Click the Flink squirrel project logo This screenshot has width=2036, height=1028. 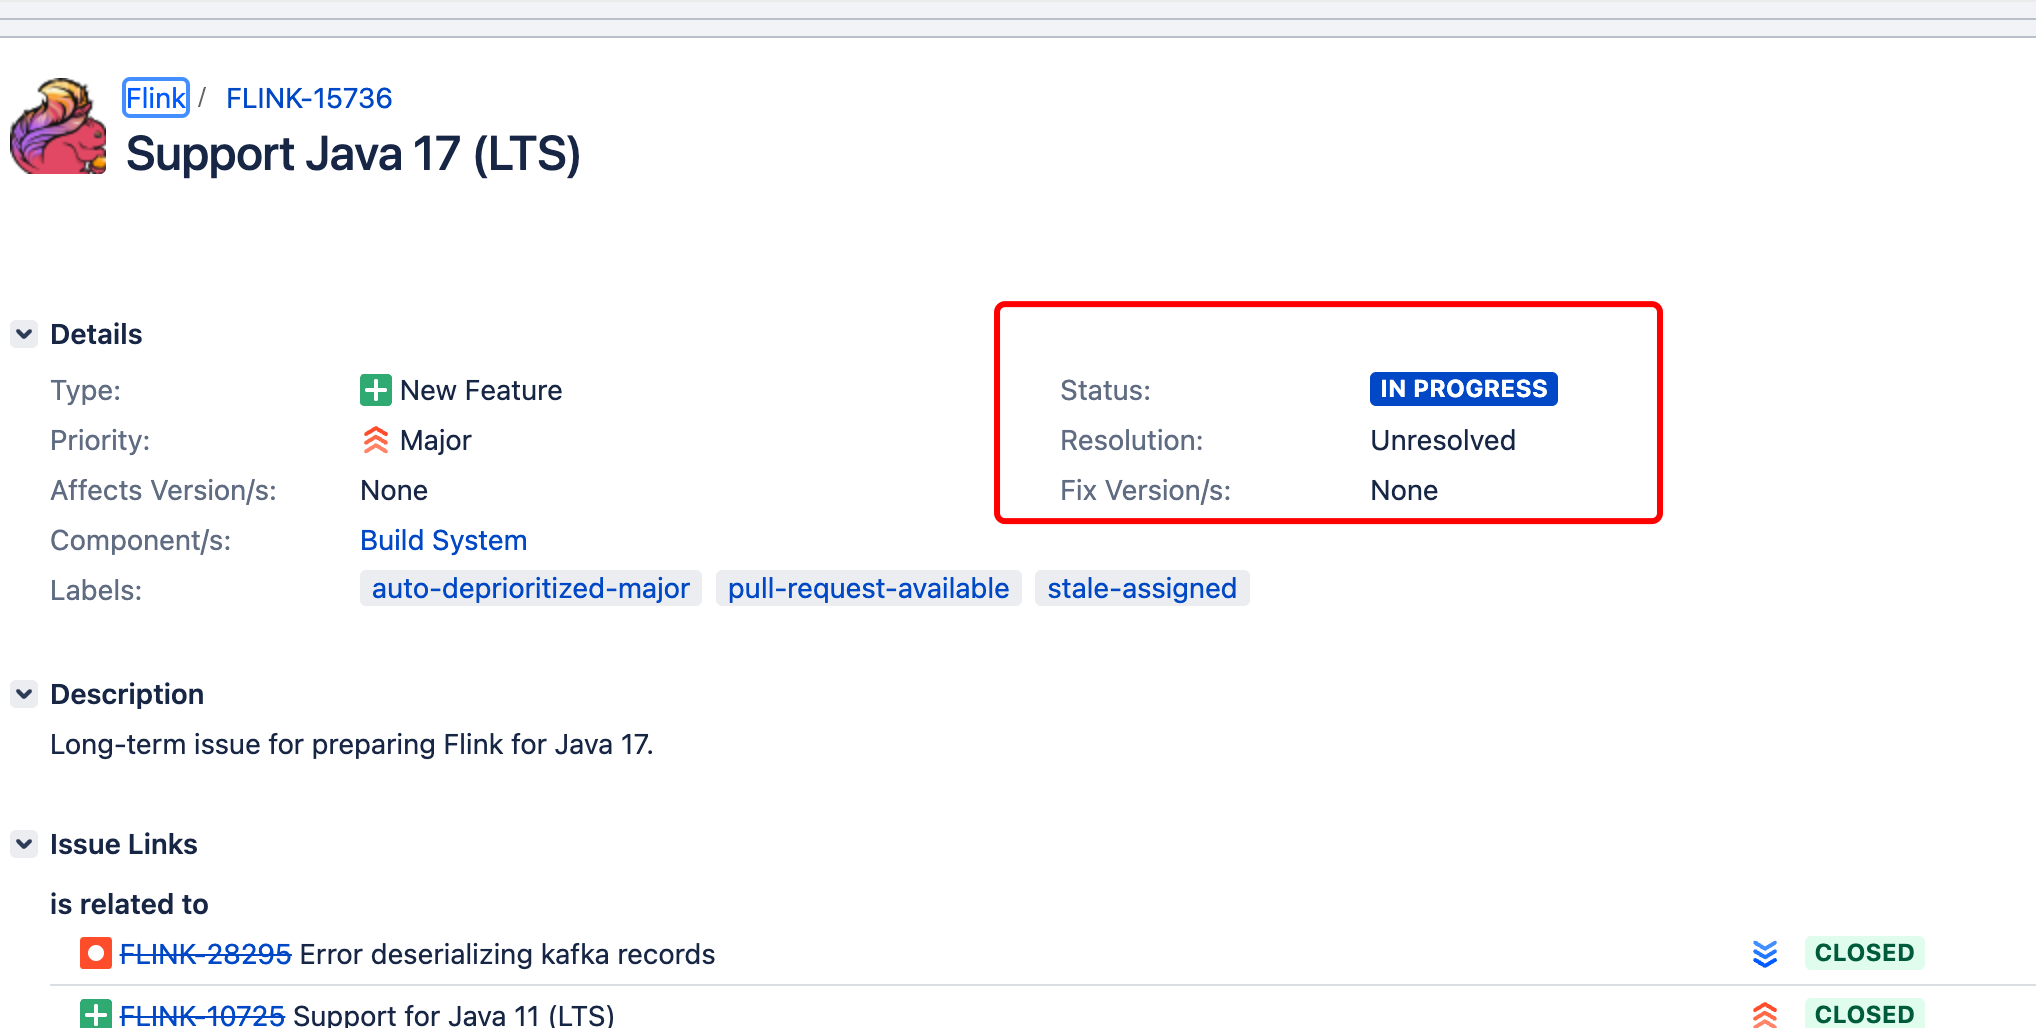pyautogui.click(x=58, y=126)
